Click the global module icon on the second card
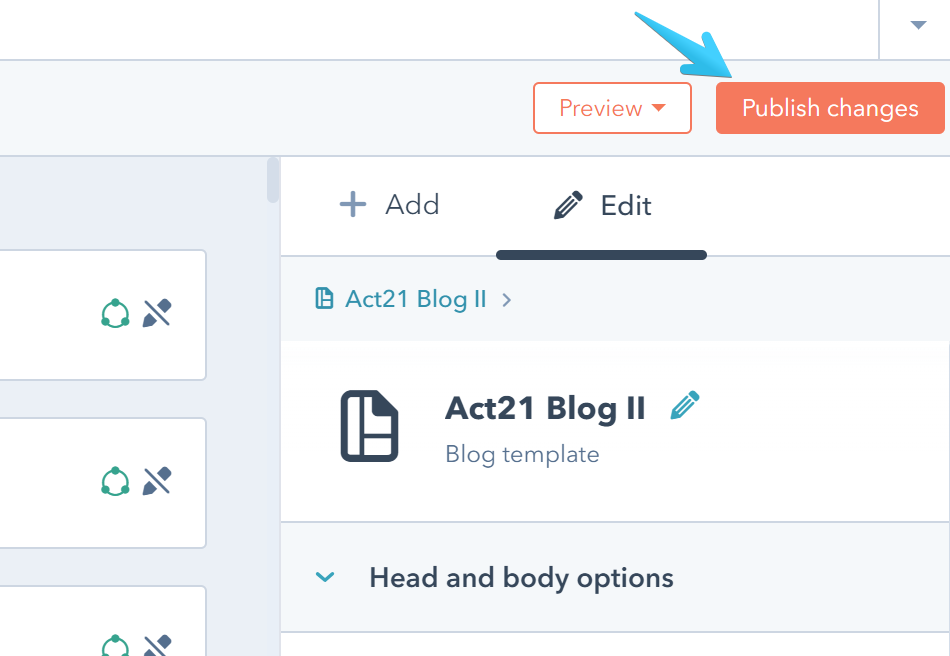Viewport: 950px width, 656px height. [x=115, y=481]
